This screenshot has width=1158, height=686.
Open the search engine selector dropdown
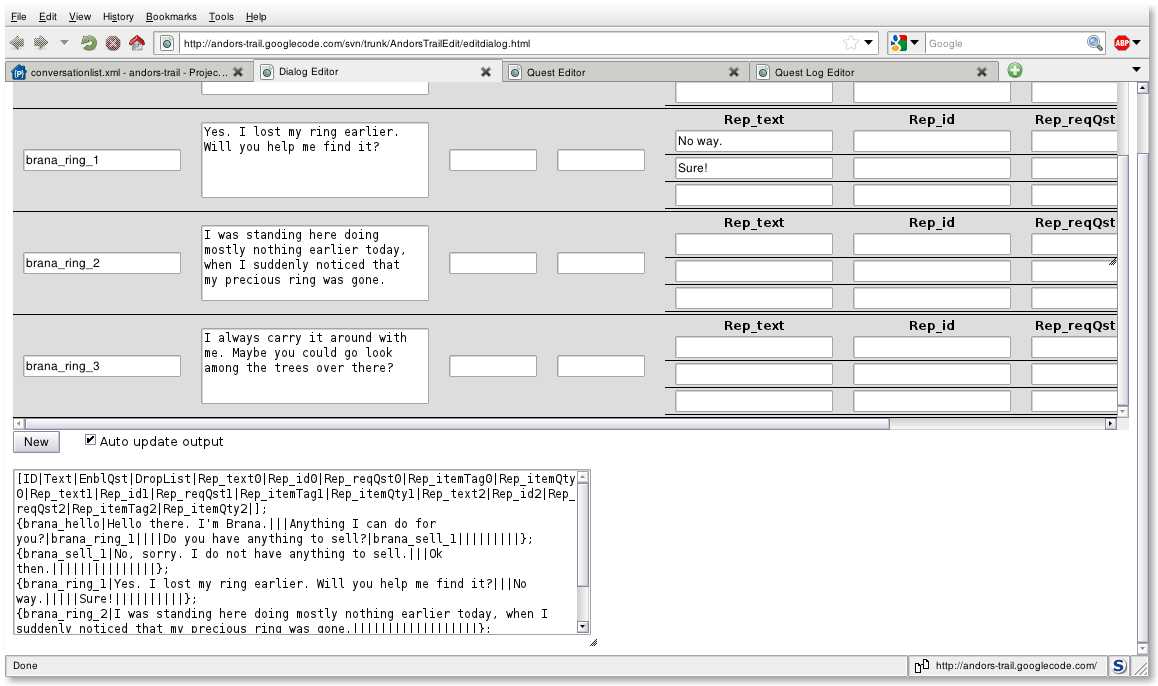coord(904,43)
